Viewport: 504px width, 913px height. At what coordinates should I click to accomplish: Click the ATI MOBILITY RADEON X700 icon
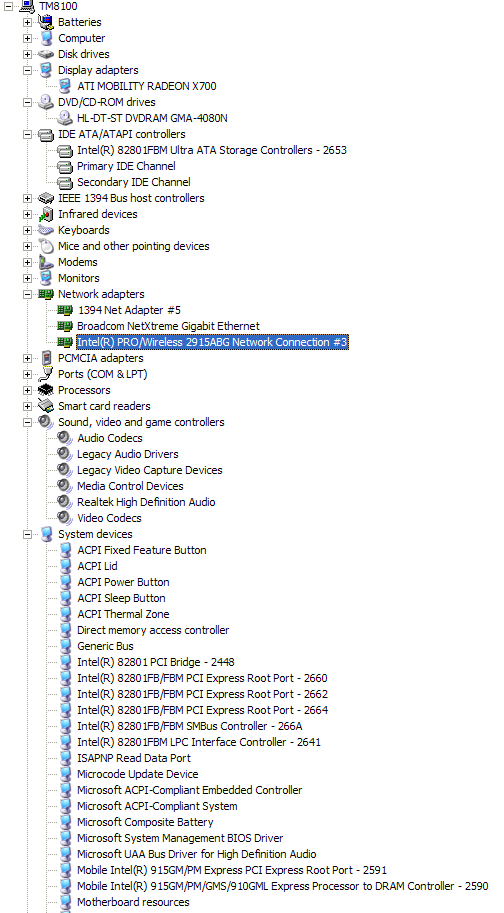pyautogui.click(x=65, y=86)
